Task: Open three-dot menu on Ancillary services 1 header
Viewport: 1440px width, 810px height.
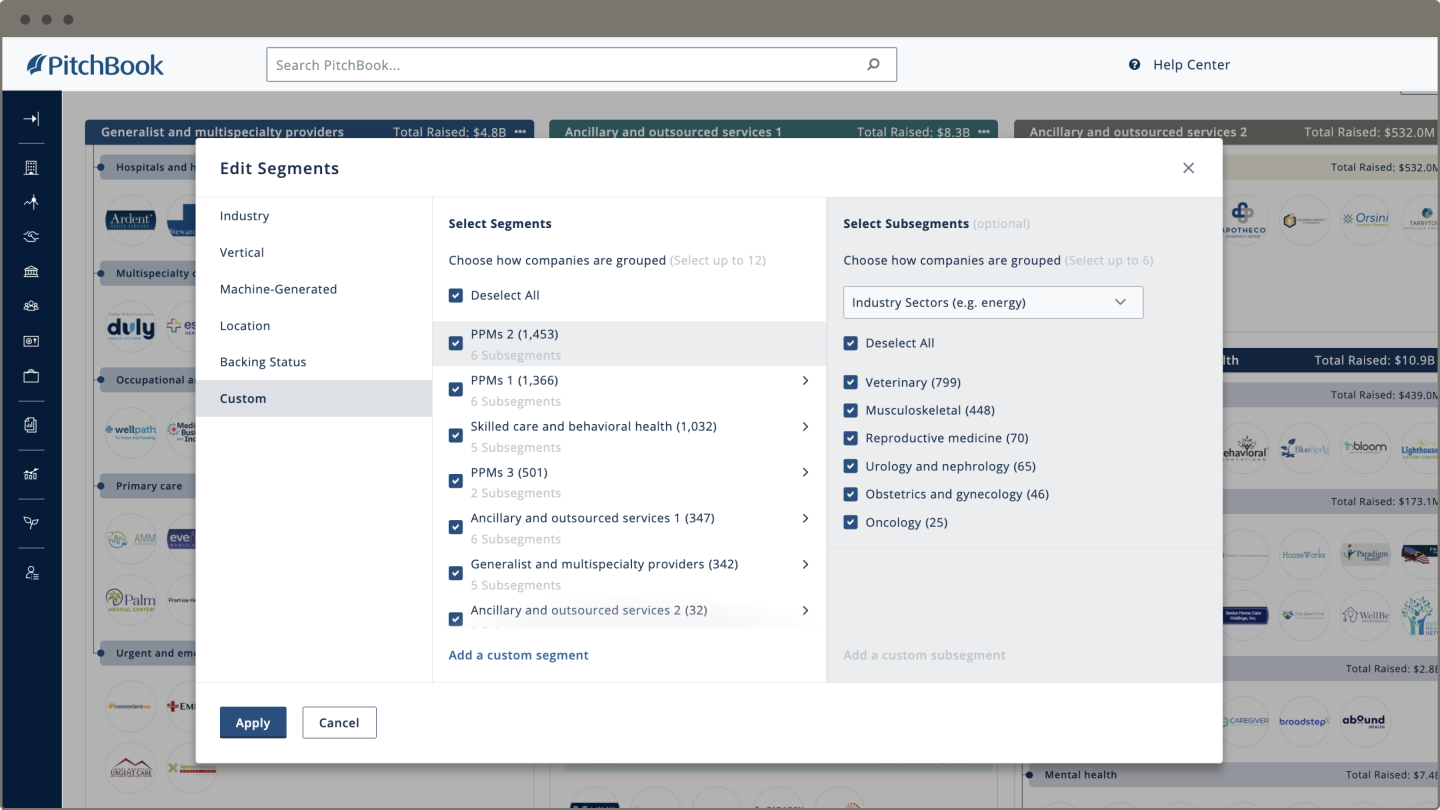Action: (984, 132)
